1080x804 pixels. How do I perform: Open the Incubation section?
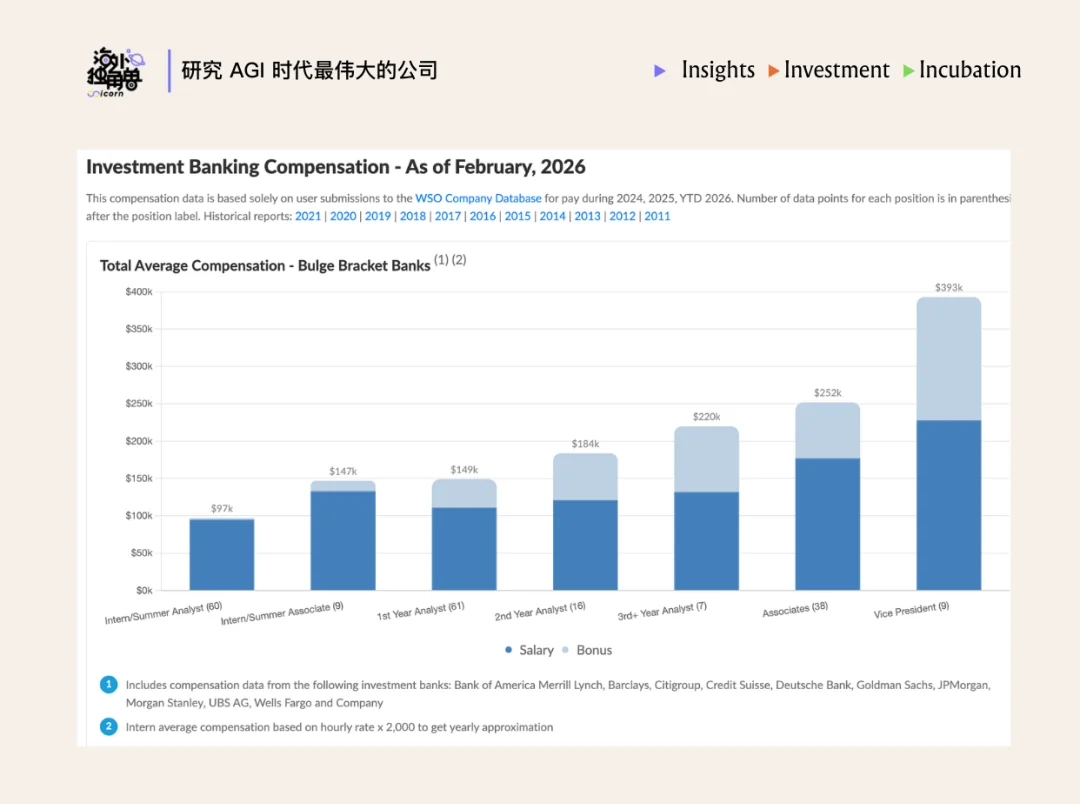pos(969,71)
